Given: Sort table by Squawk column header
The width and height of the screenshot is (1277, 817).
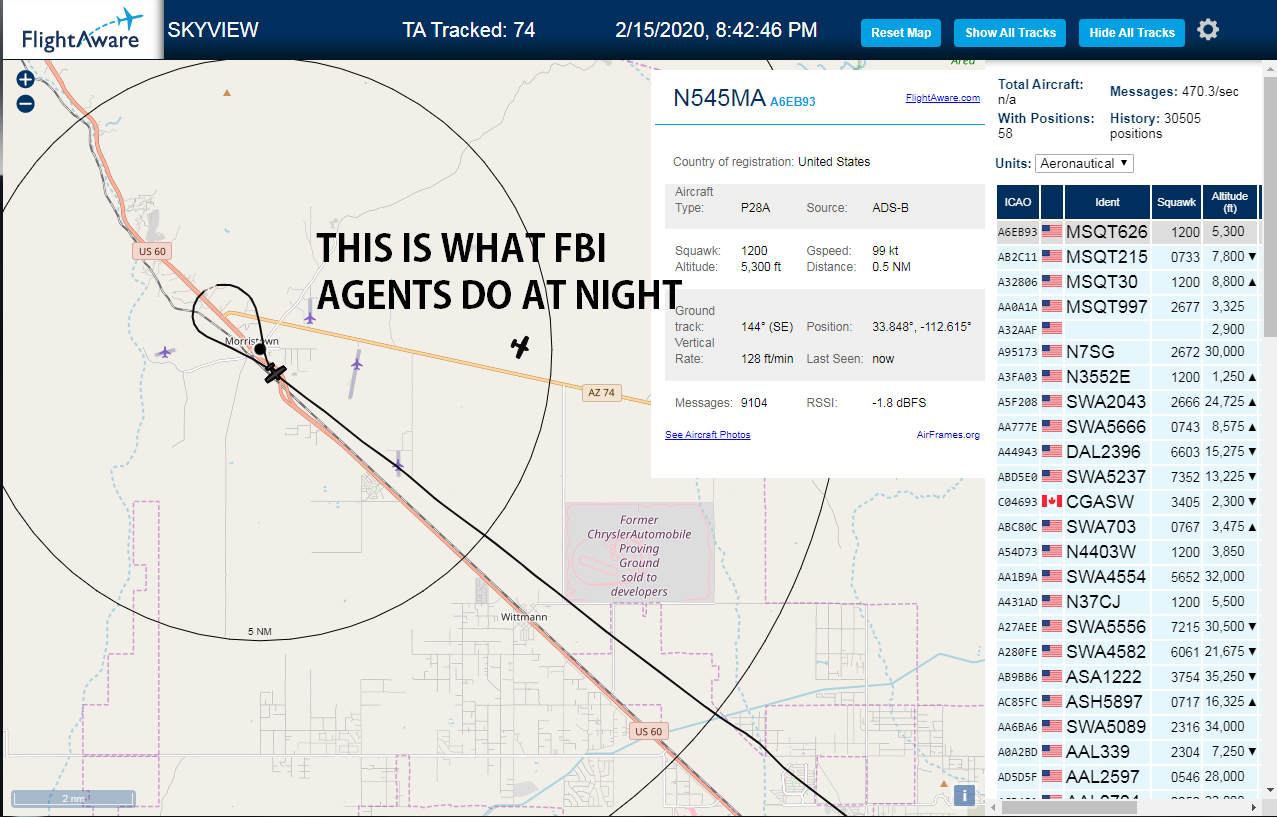Looking at the screenshot, I should pos(1176,202).
